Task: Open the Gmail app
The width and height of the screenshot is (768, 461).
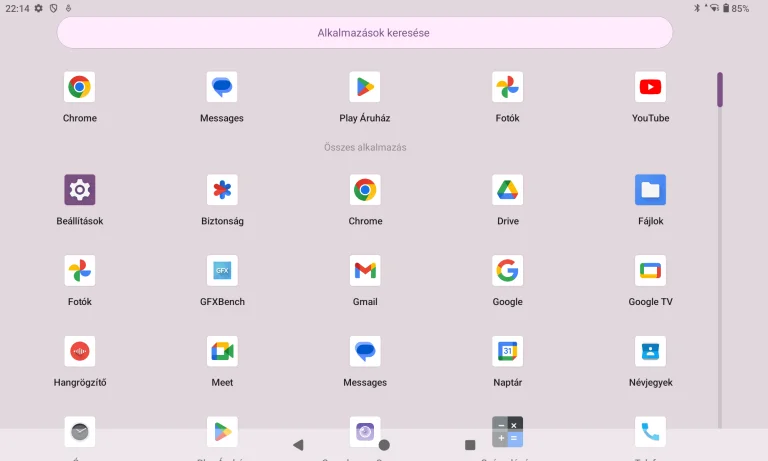Action: [x=365, y=270]
